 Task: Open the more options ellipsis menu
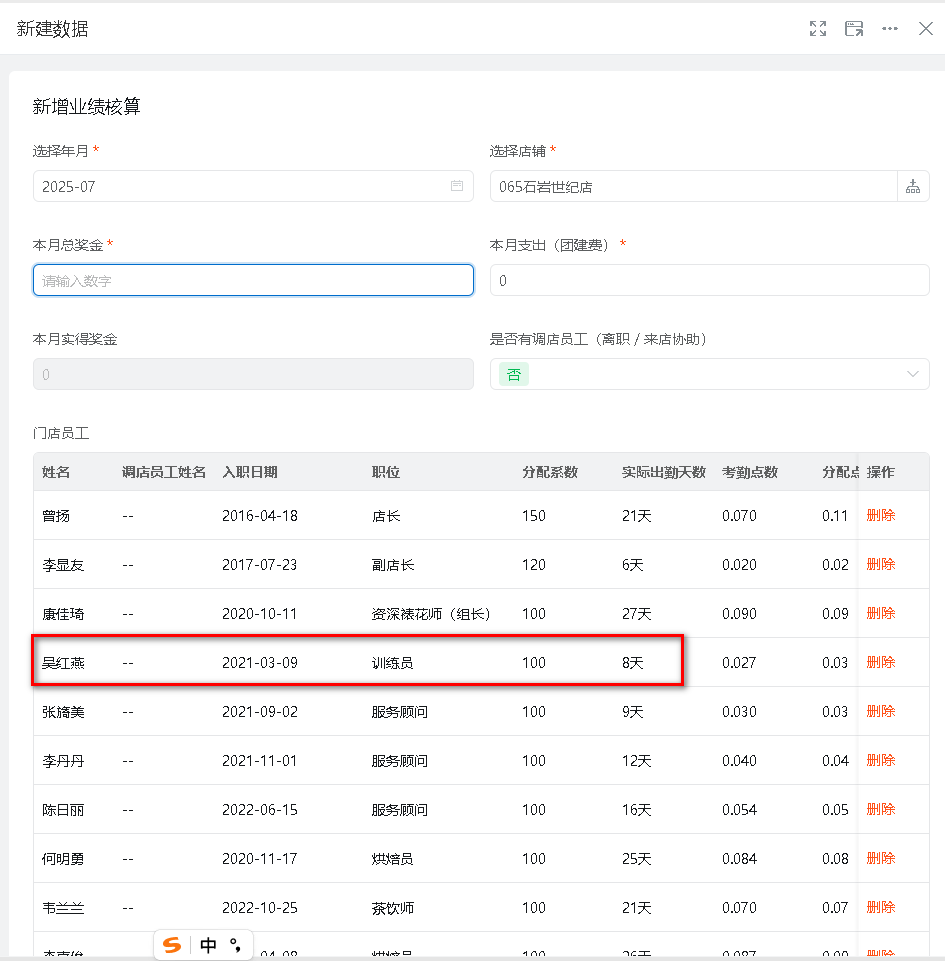[x=890, y=29]
